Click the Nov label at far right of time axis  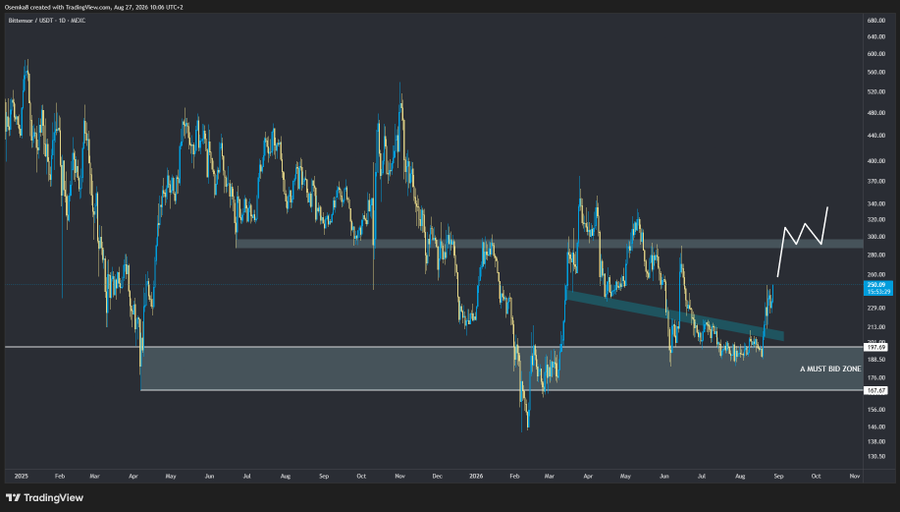(855, 476)
